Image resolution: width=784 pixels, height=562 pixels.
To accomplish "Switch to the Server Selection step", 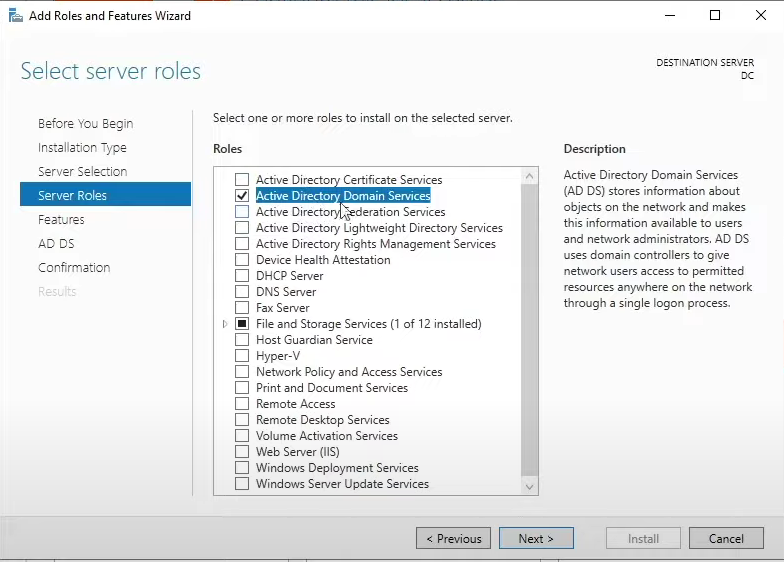I will click(82, 172).
